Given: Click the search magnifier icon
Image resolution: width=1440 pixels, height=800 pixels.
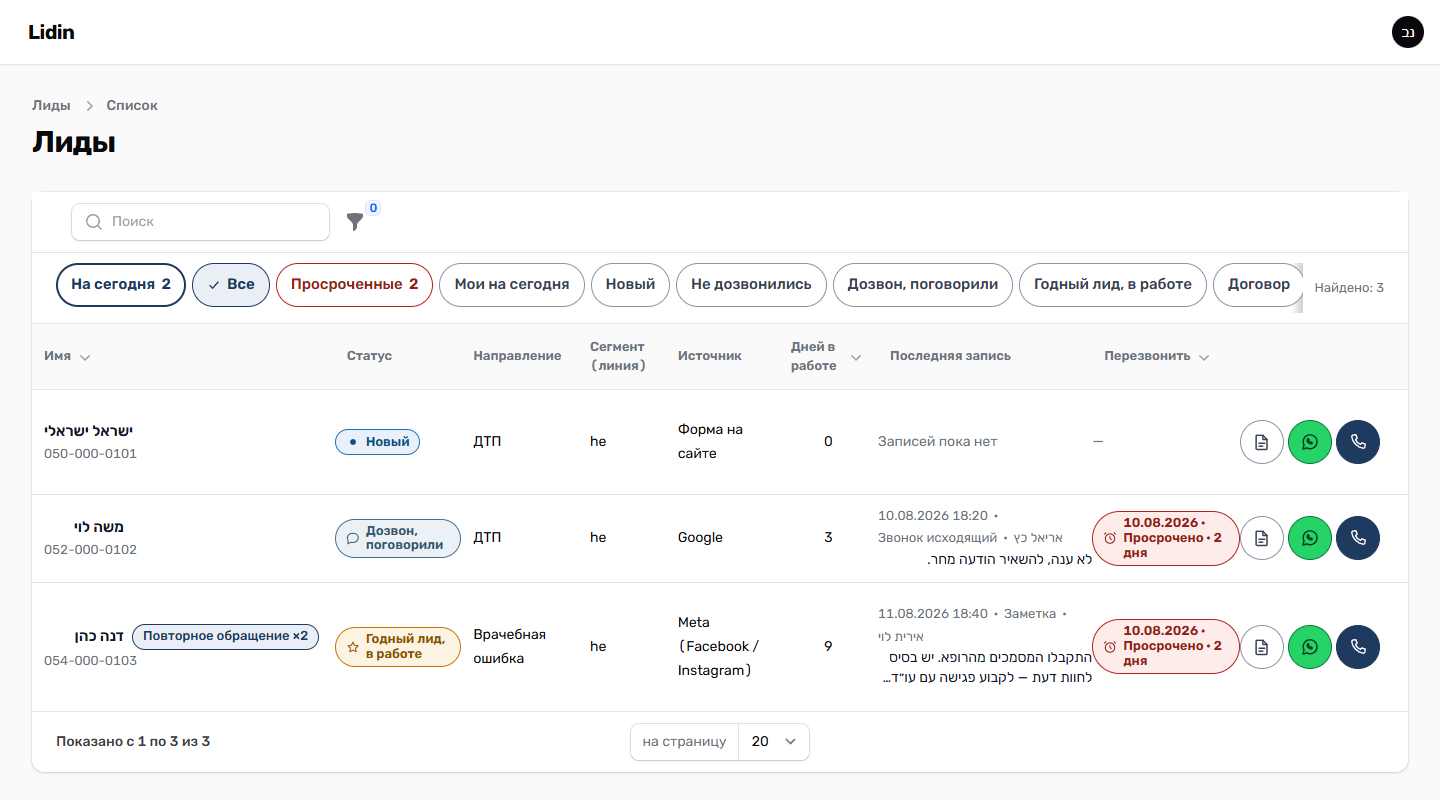Looking at the screenshot, I should click(x=94, y=222).
